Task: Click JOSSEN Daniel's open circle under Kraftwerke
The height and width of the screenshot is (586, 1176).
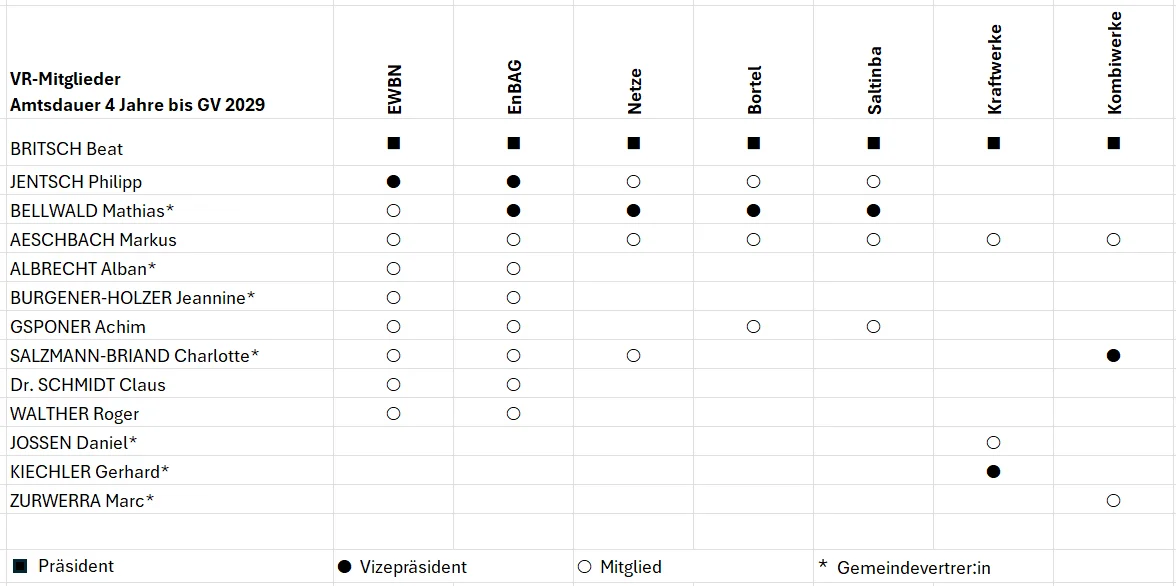Action: pos(993,442)
